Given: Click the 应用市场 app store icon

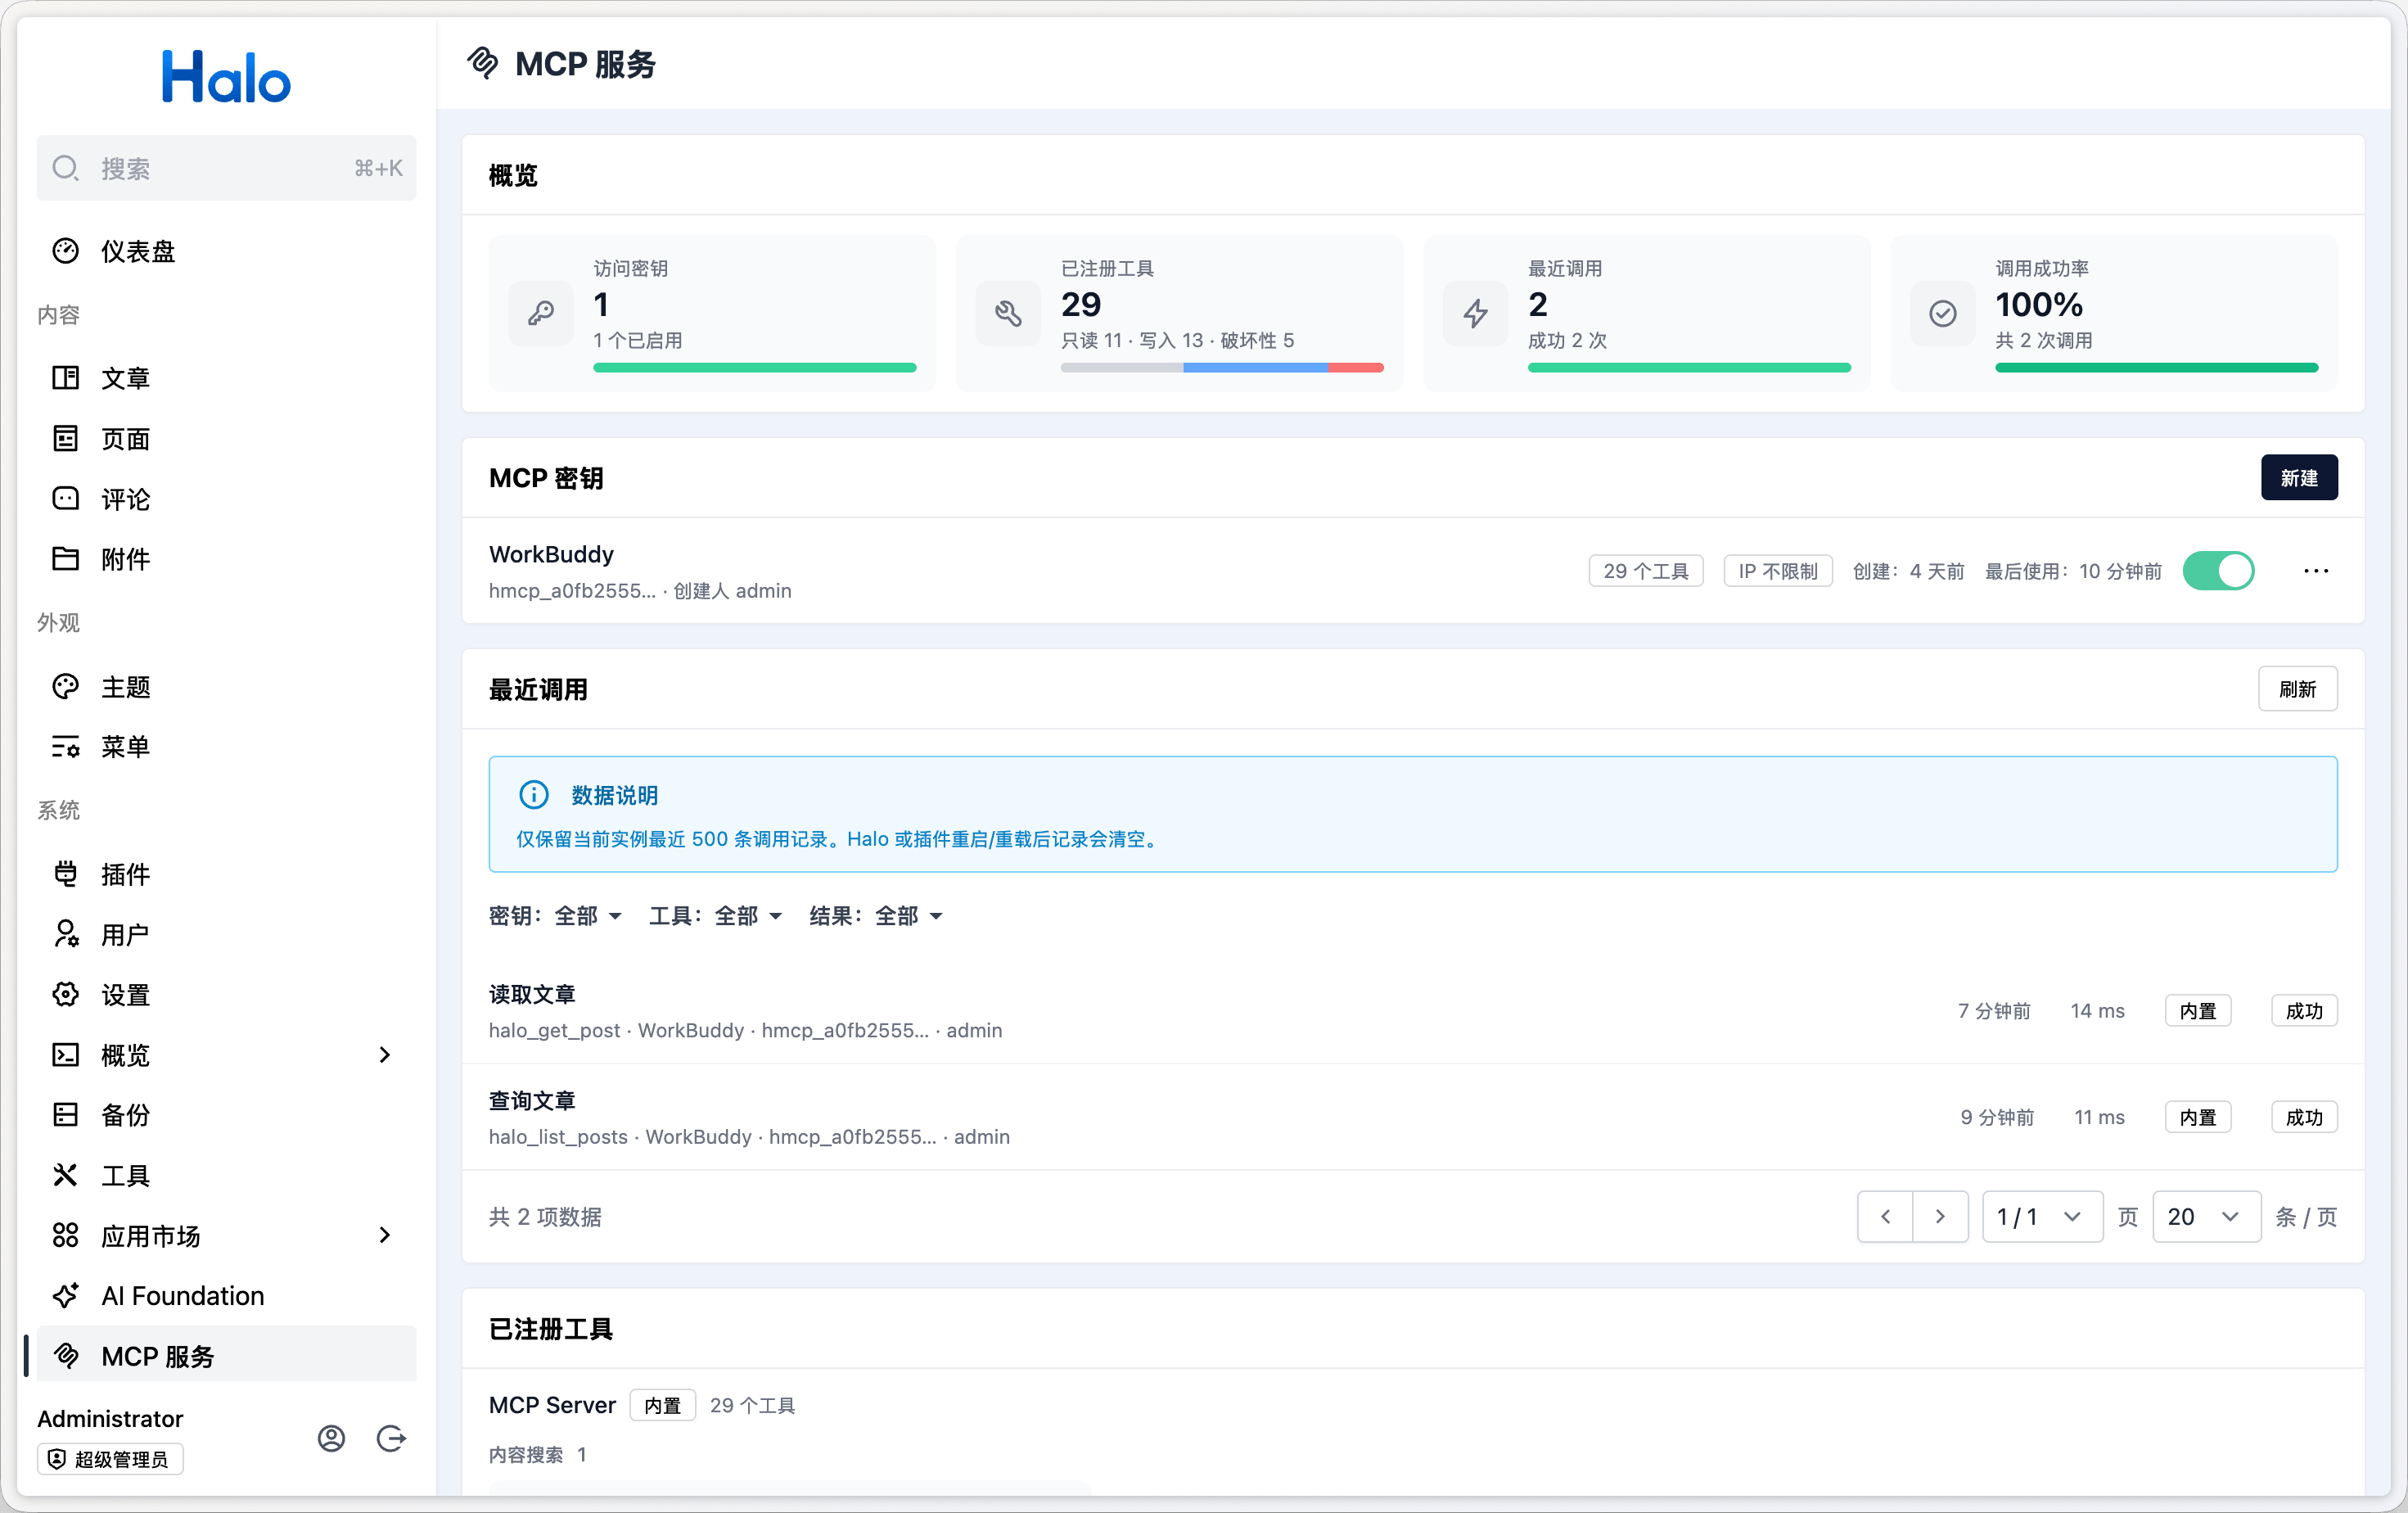Looking at the screenshot, I should pos(66,1235).
